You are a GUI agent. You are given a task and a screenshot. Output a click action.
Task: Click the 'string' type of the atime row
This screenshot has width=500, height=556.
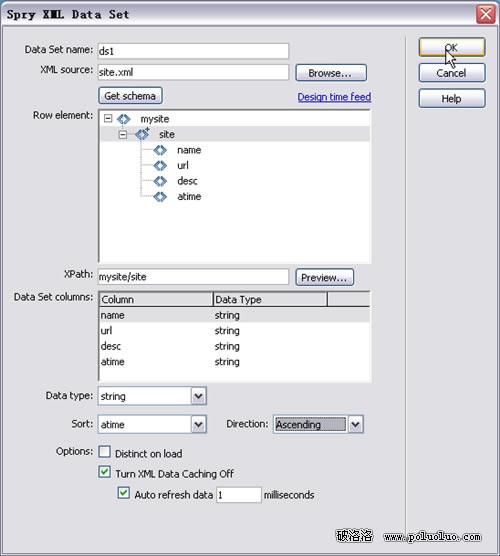tap(227, 362)
